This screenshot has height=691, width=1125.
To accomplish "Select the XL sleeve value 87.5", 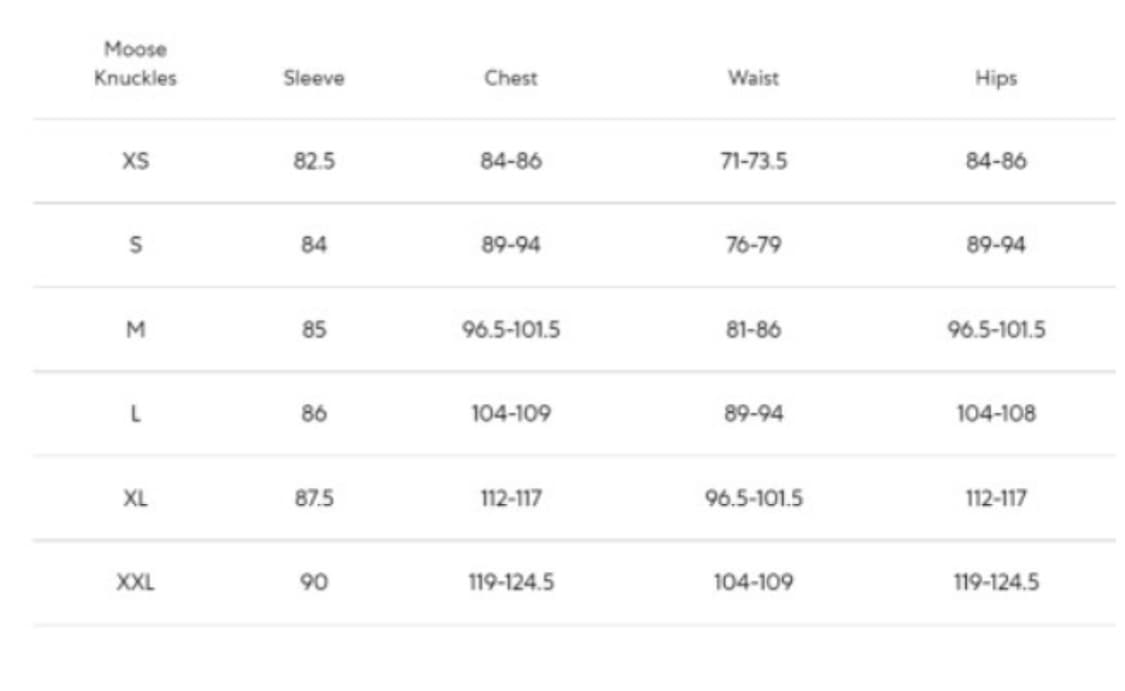I will (x=314, y=497).
